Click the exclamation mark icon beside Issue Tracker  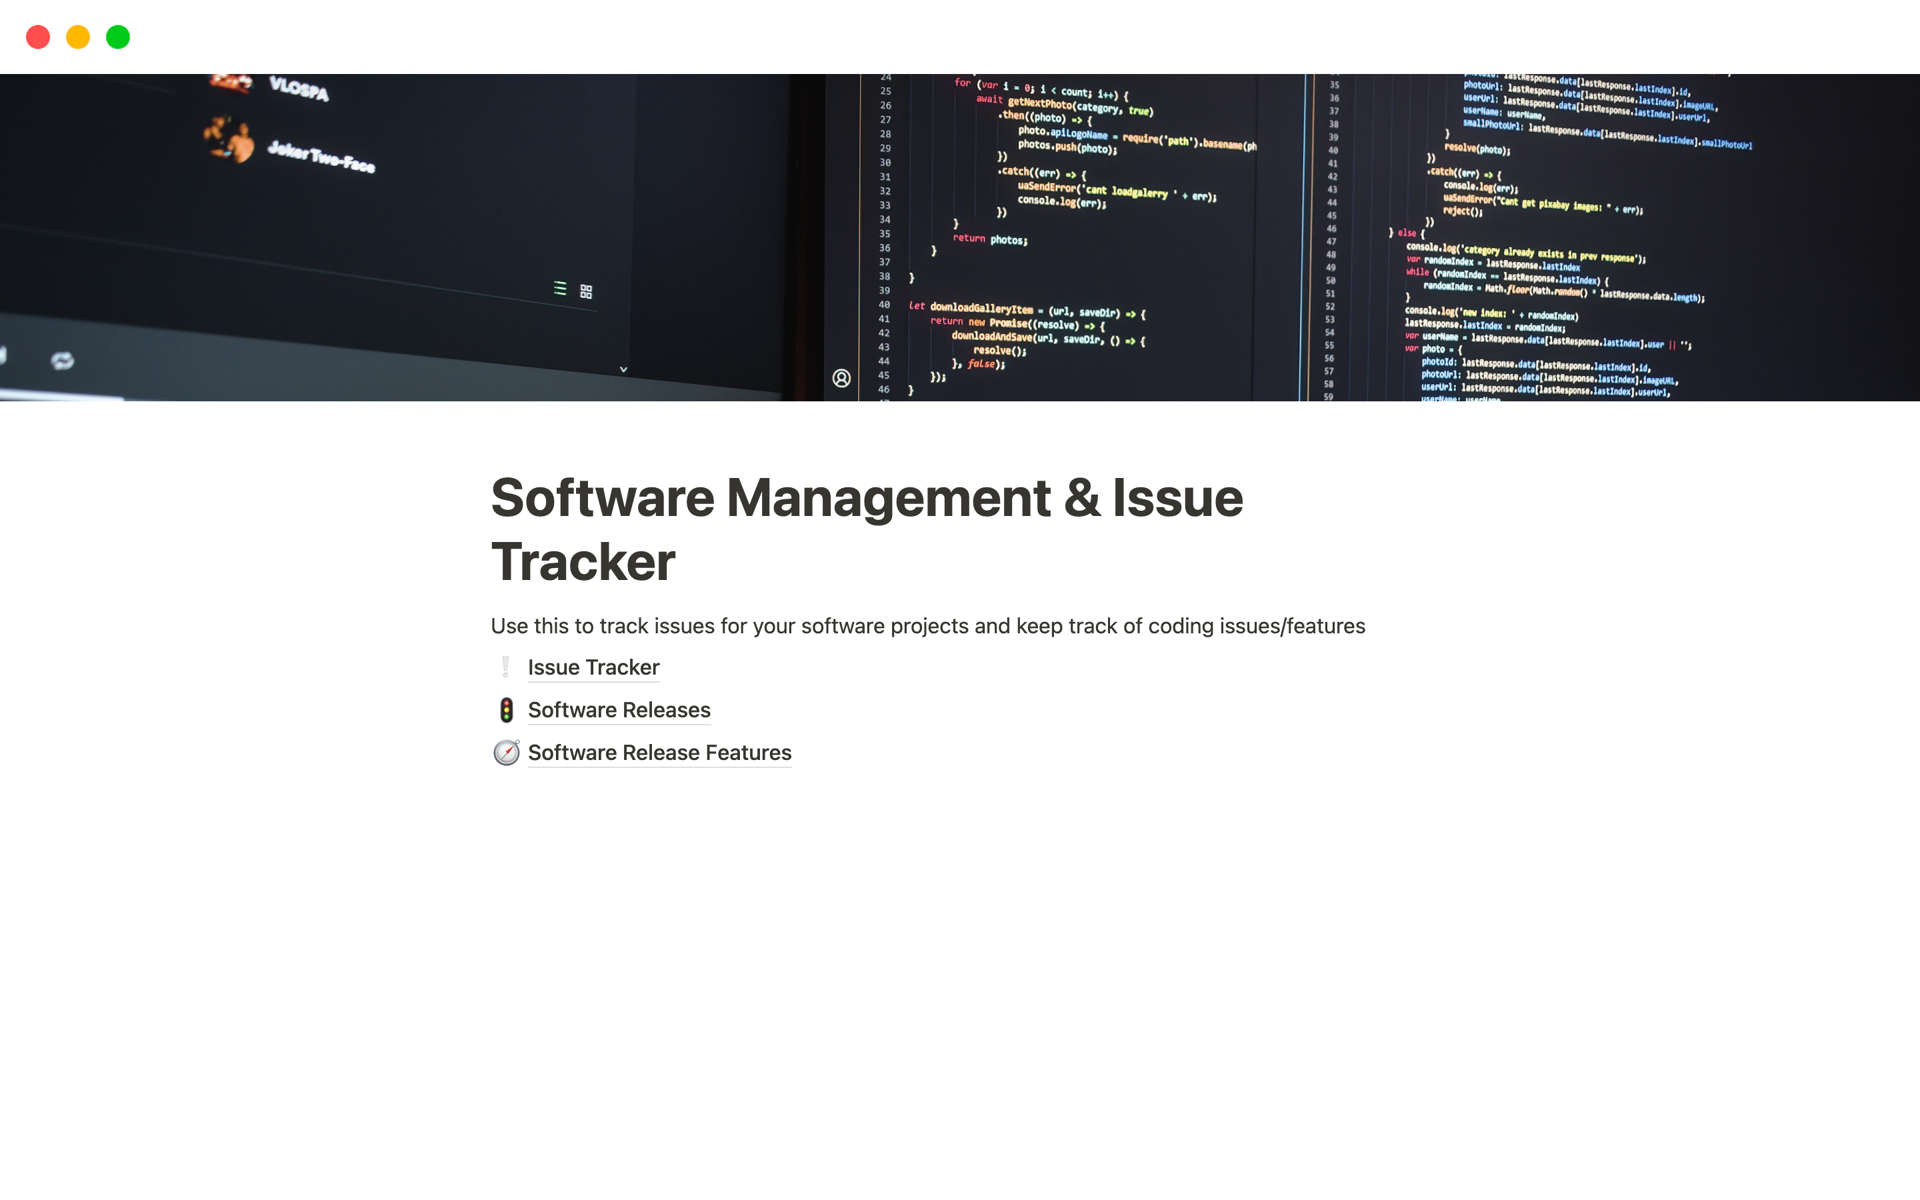click(x=506, y=667)
